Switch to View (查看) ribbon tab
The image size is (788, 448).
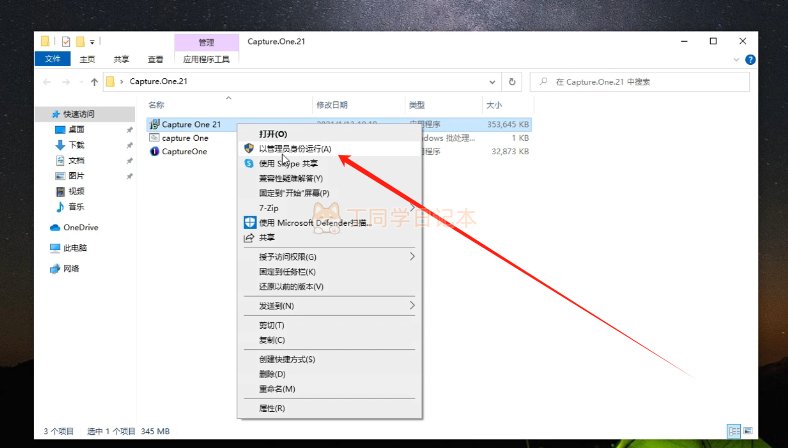tap(155, 59)
